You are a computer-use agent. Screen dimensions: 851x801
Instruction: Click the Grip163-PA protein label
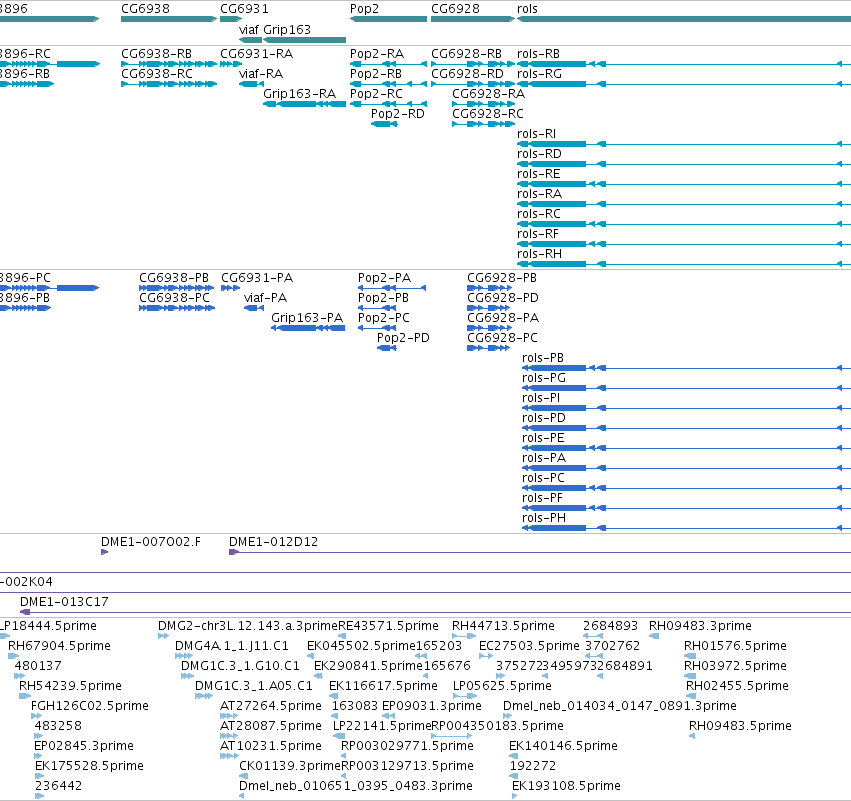point(307,318)
